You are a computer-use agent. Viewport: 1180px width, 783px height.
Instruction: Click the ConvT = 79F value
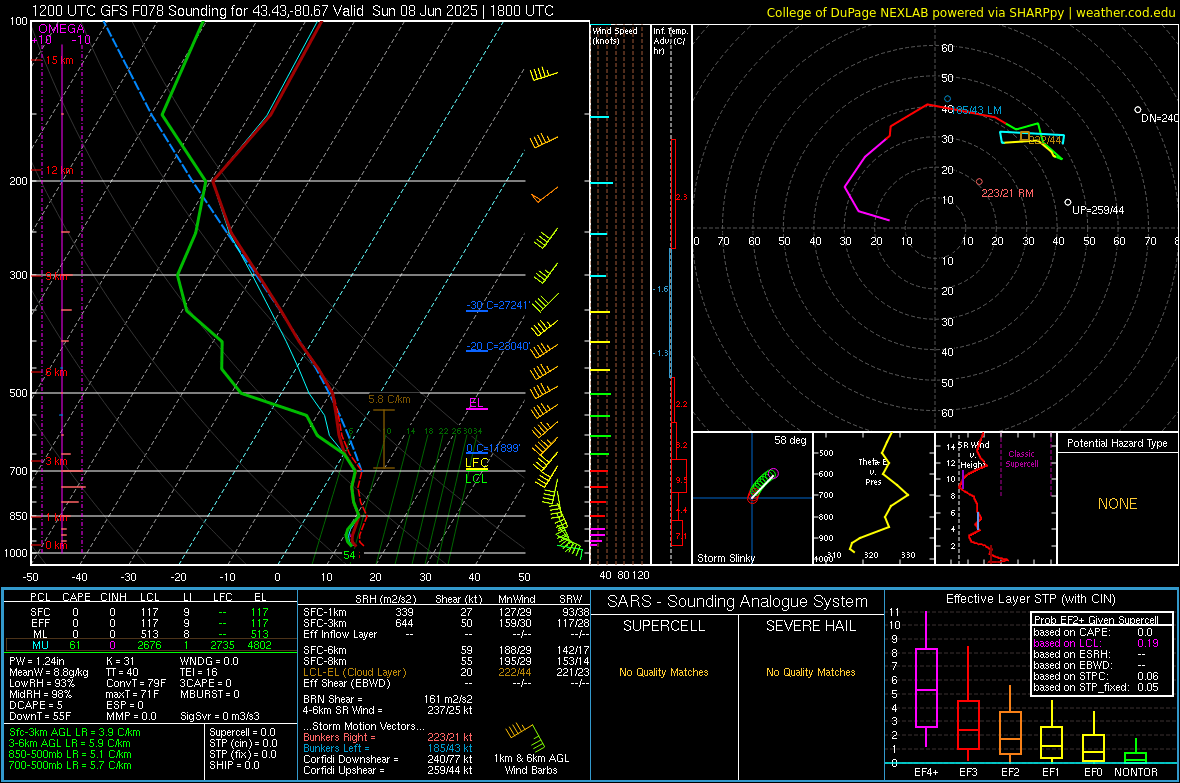136,683
